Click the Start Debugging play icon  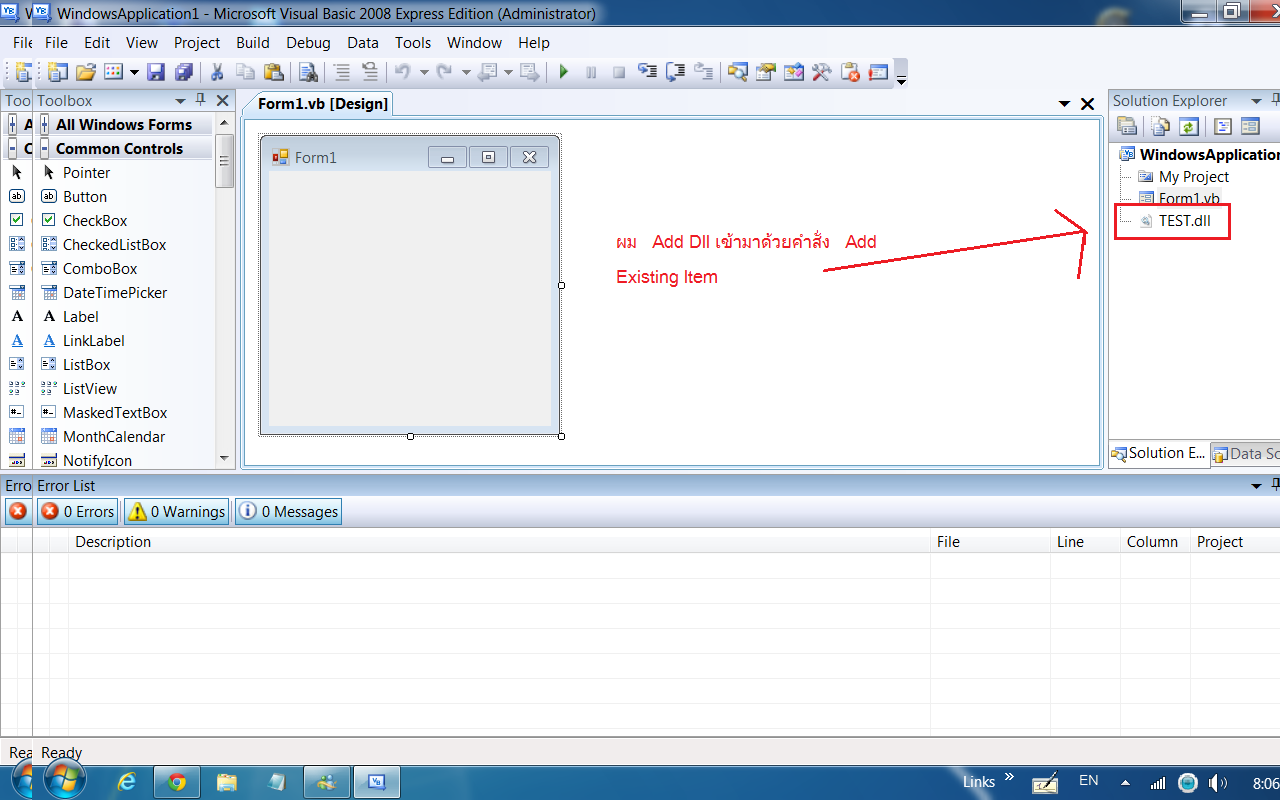click(x=563, y=72)
